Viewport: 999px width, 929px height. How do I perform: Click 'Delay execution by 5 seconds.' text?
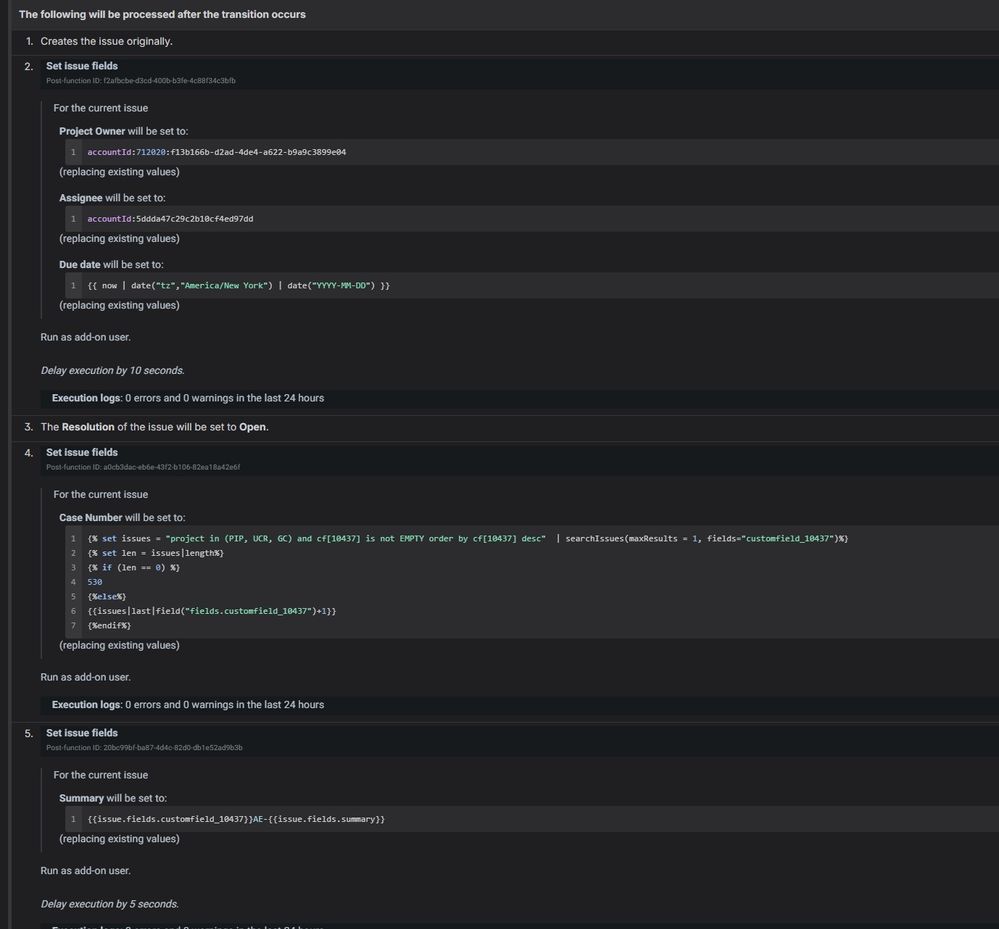(x=110, y=904)
